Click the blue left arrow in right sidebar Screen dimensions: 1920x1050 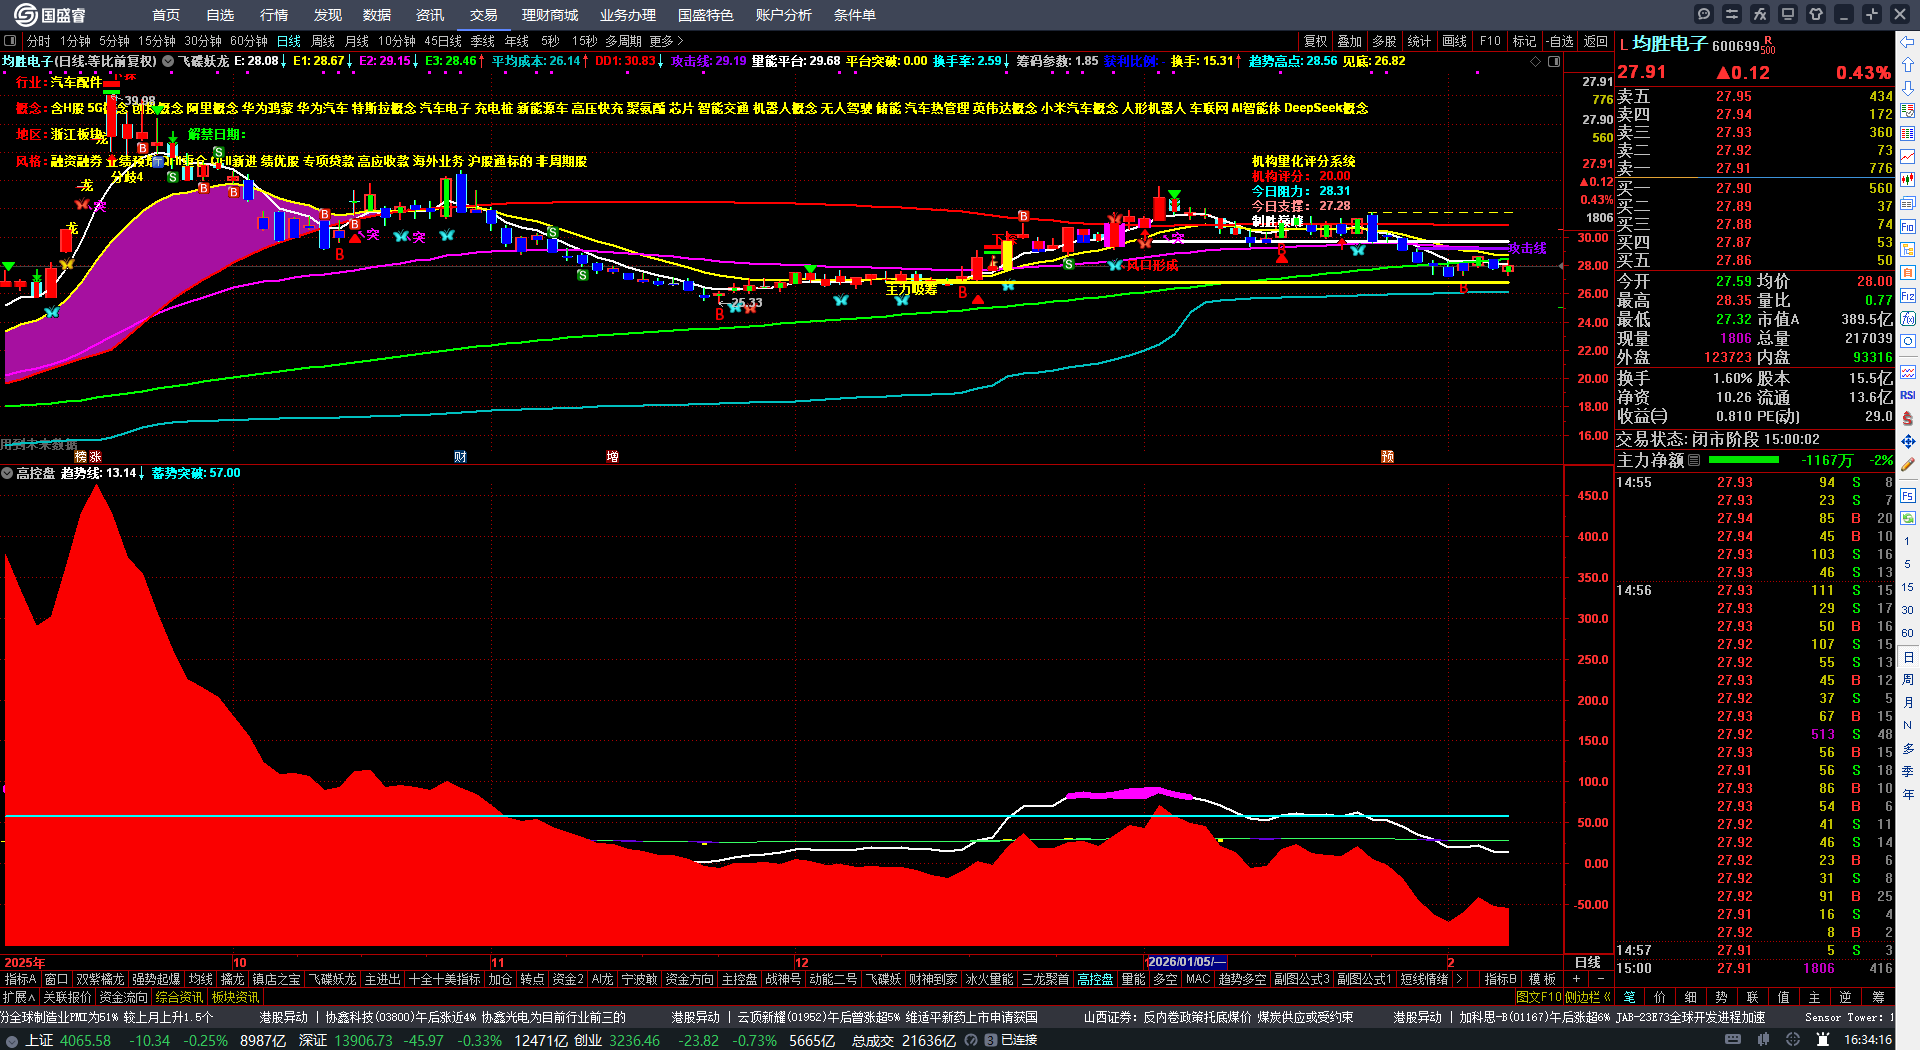pos(1908,41)
